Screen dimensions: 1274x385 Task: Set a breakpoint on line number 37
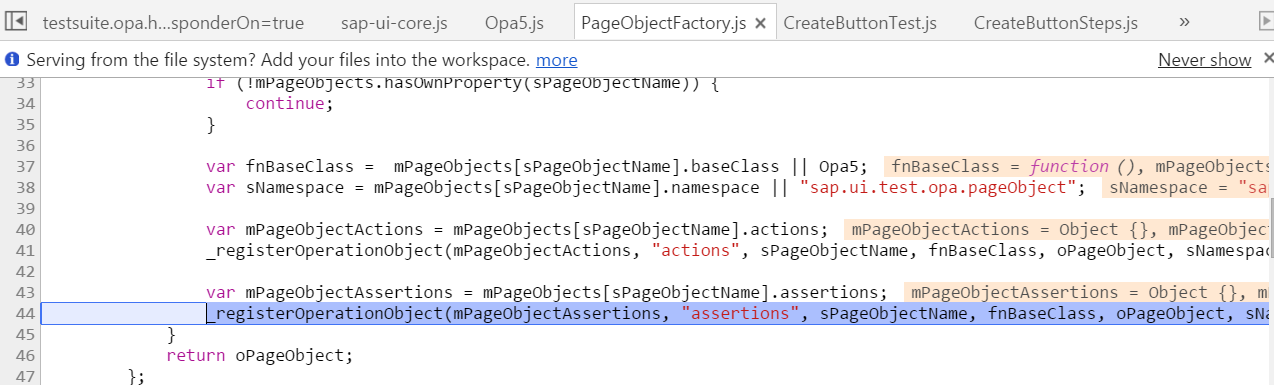26,166
